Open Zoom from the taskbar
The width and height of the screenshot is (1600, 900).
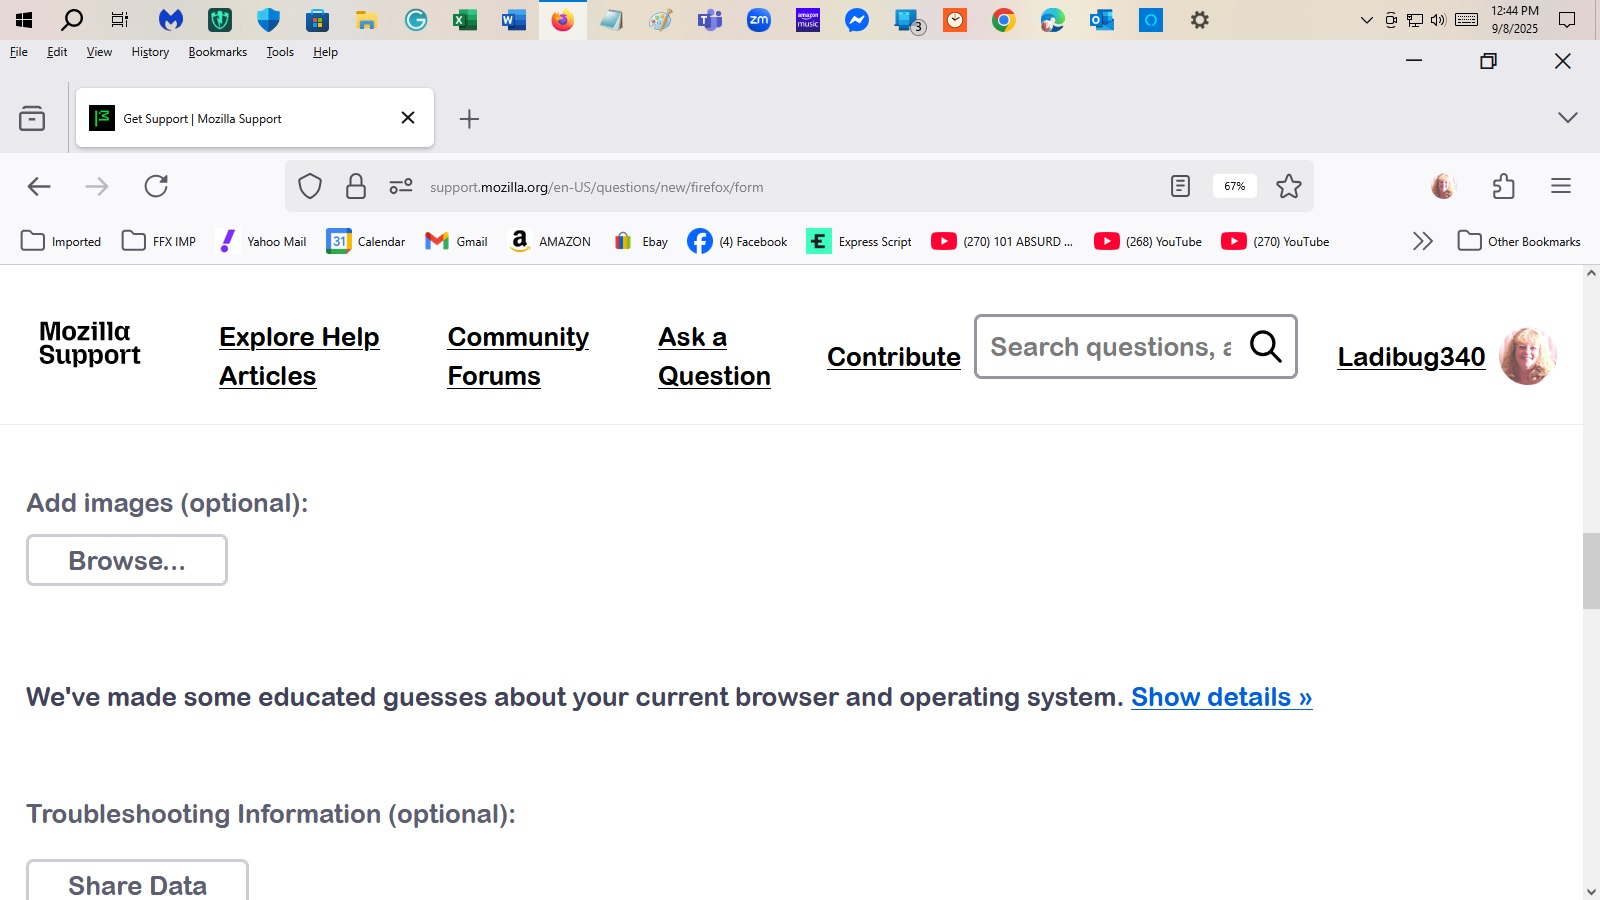[759, 20]
